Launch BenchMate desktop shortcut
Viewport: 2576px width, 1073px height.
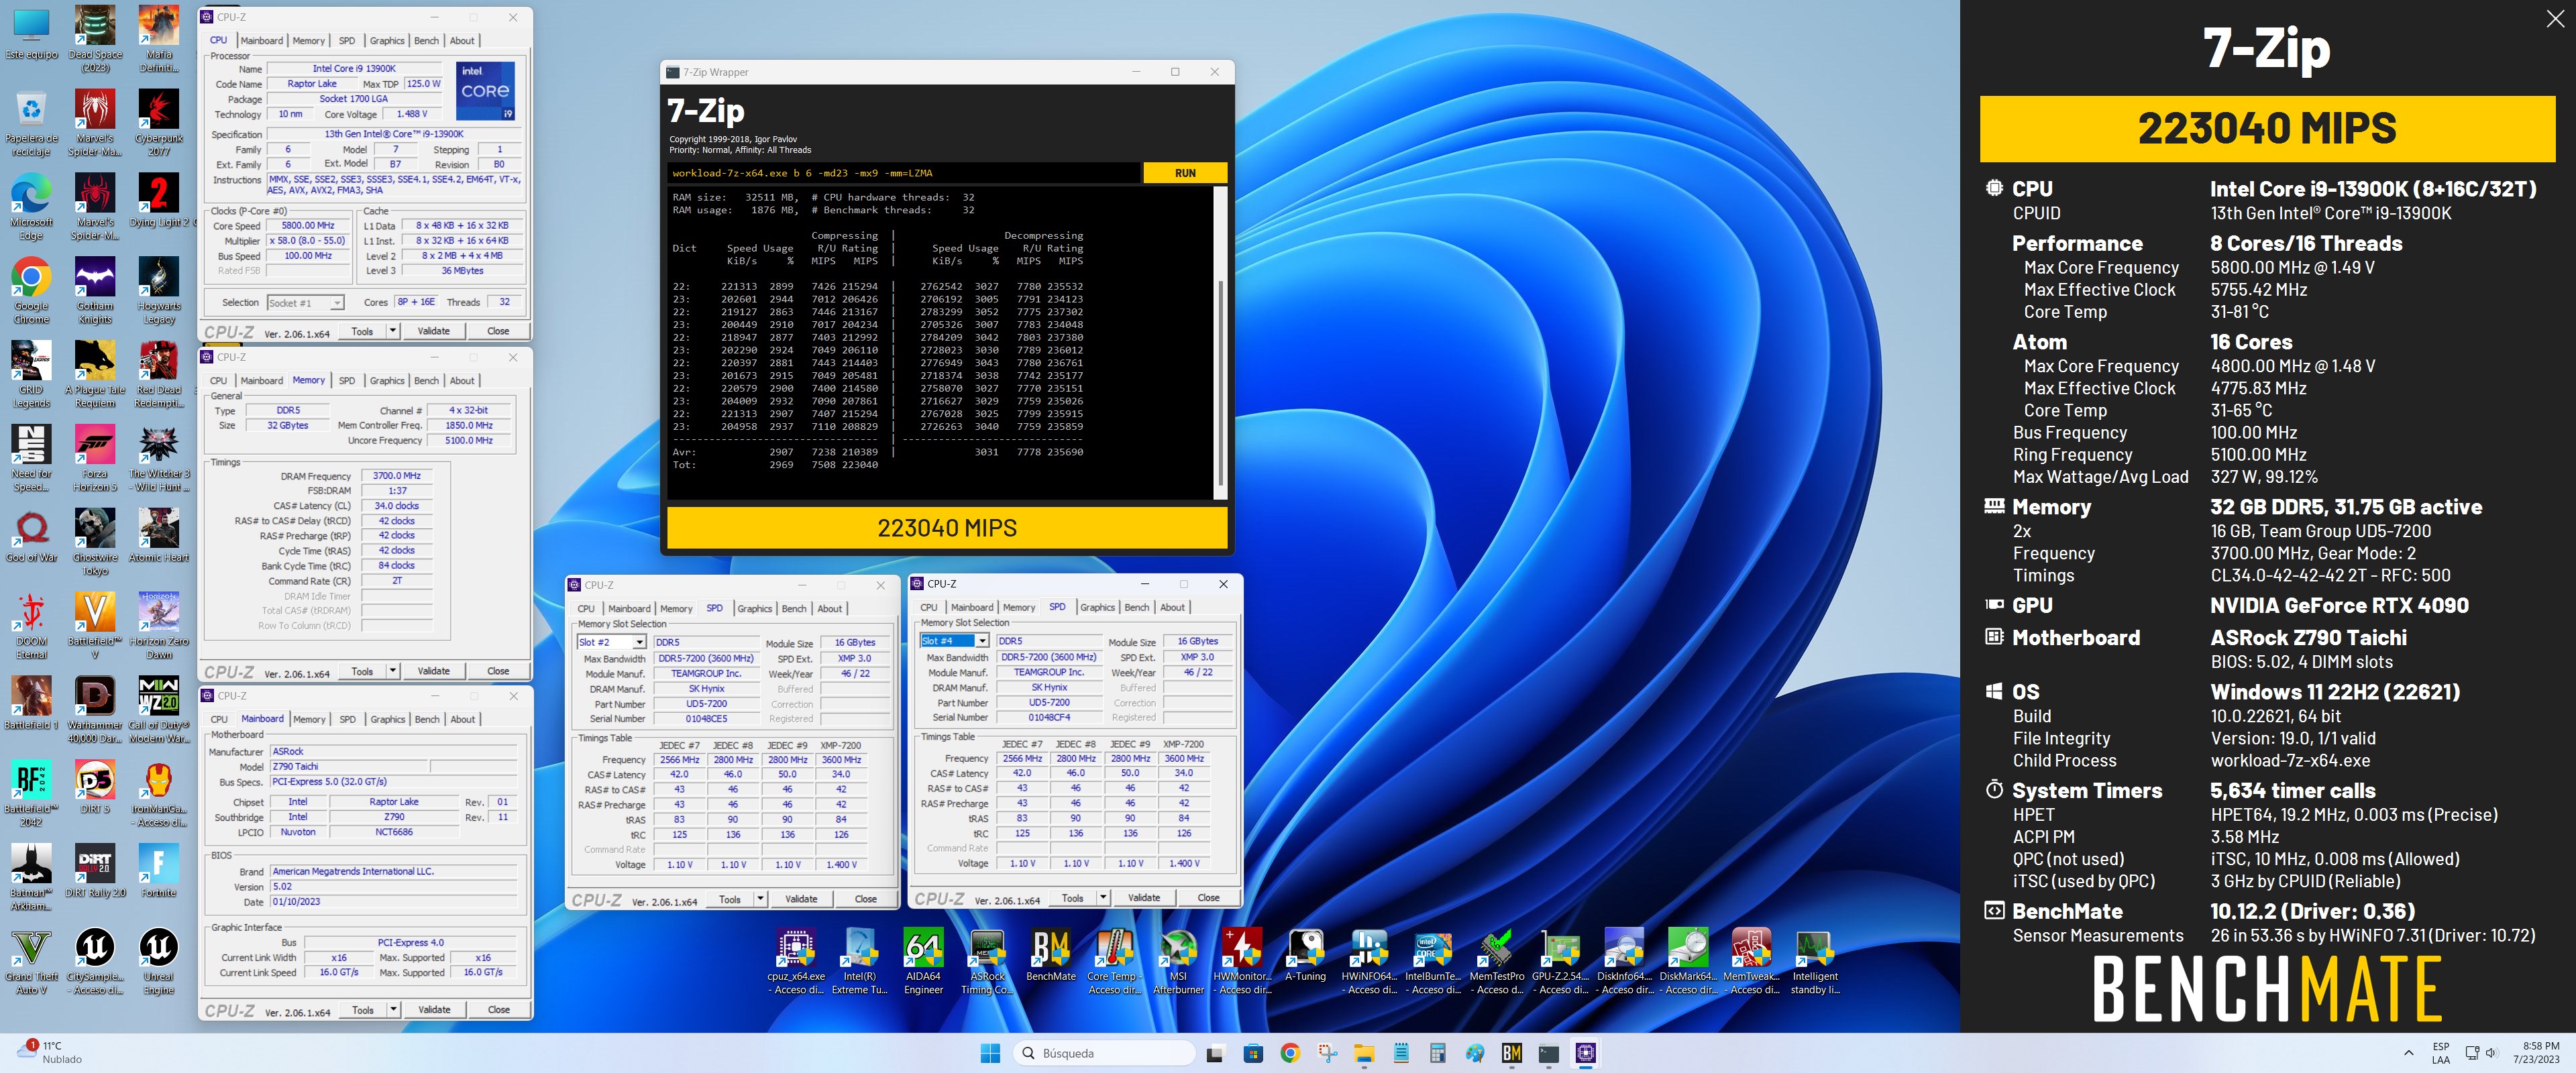(x=1051, y=955)
